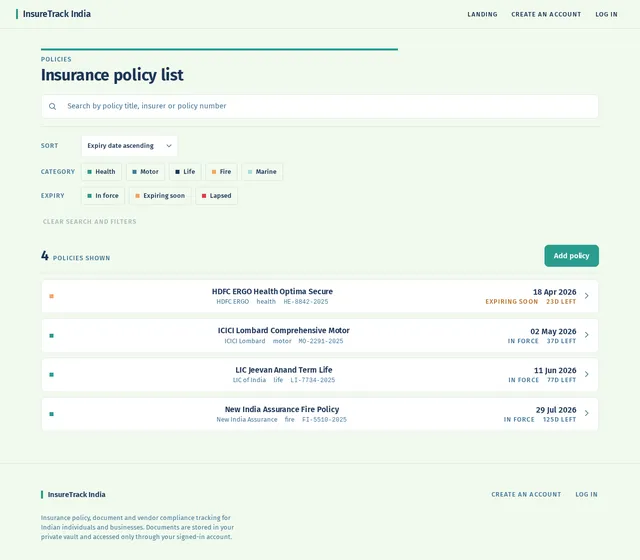Click the InsureTrack India header logo
The image size is (640, 560).
53,14
